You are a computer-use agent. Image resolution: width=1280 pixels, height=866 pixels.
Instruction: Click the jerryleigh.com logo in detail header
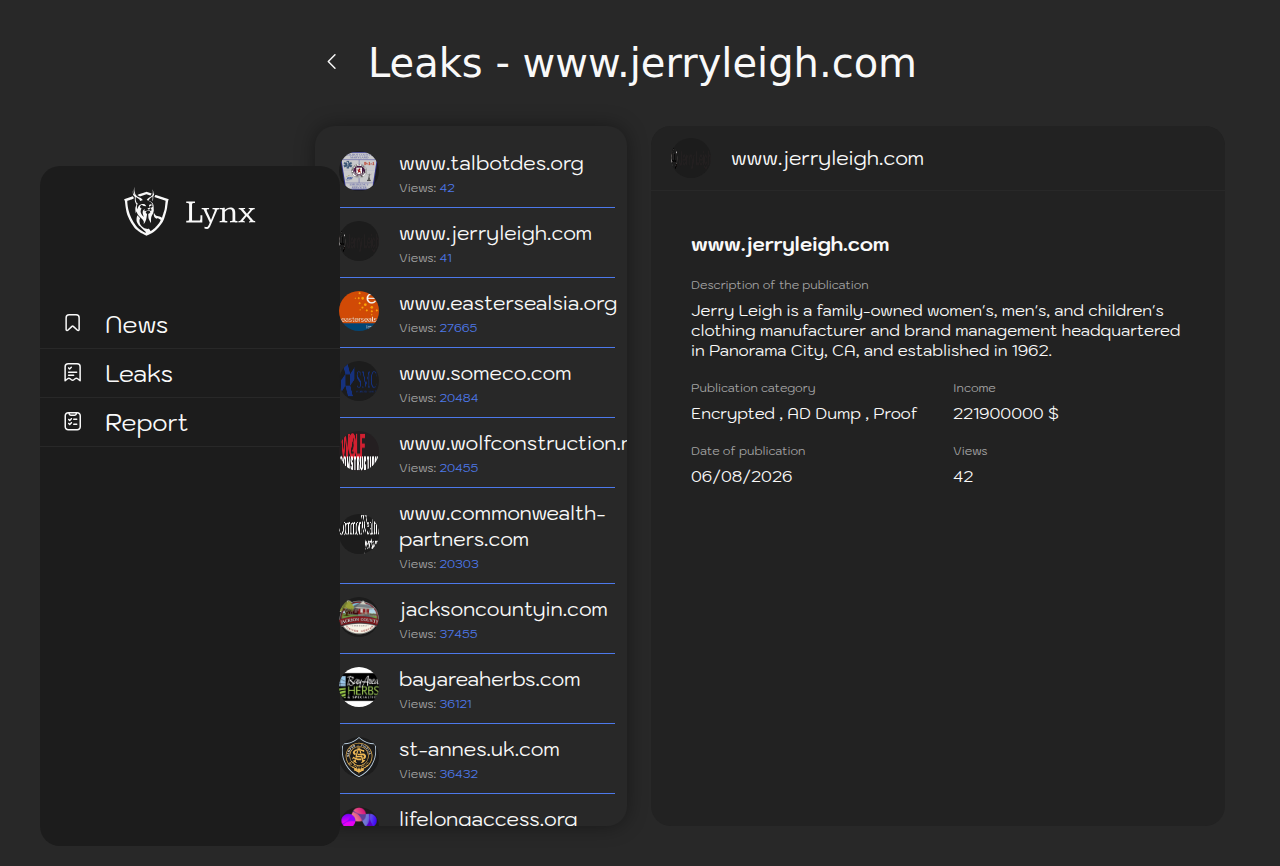(691, 158)
